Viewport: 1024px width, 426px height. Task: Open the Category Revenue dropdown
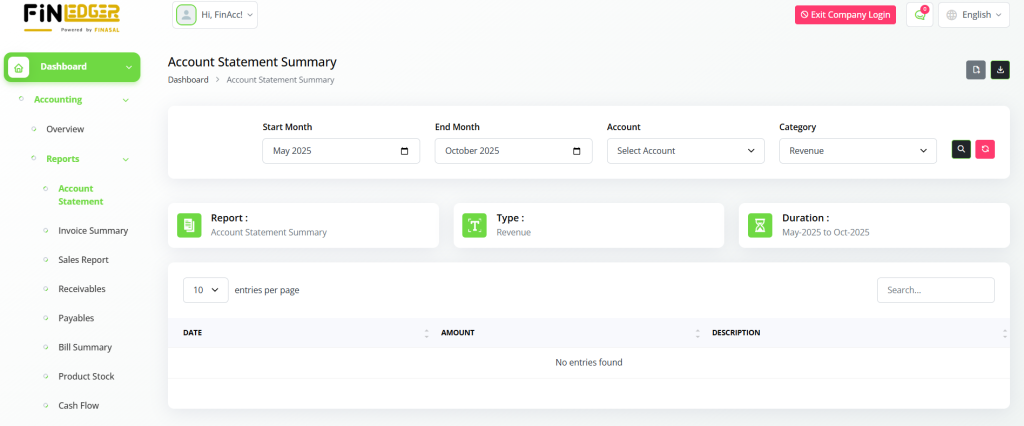point(857,151)
